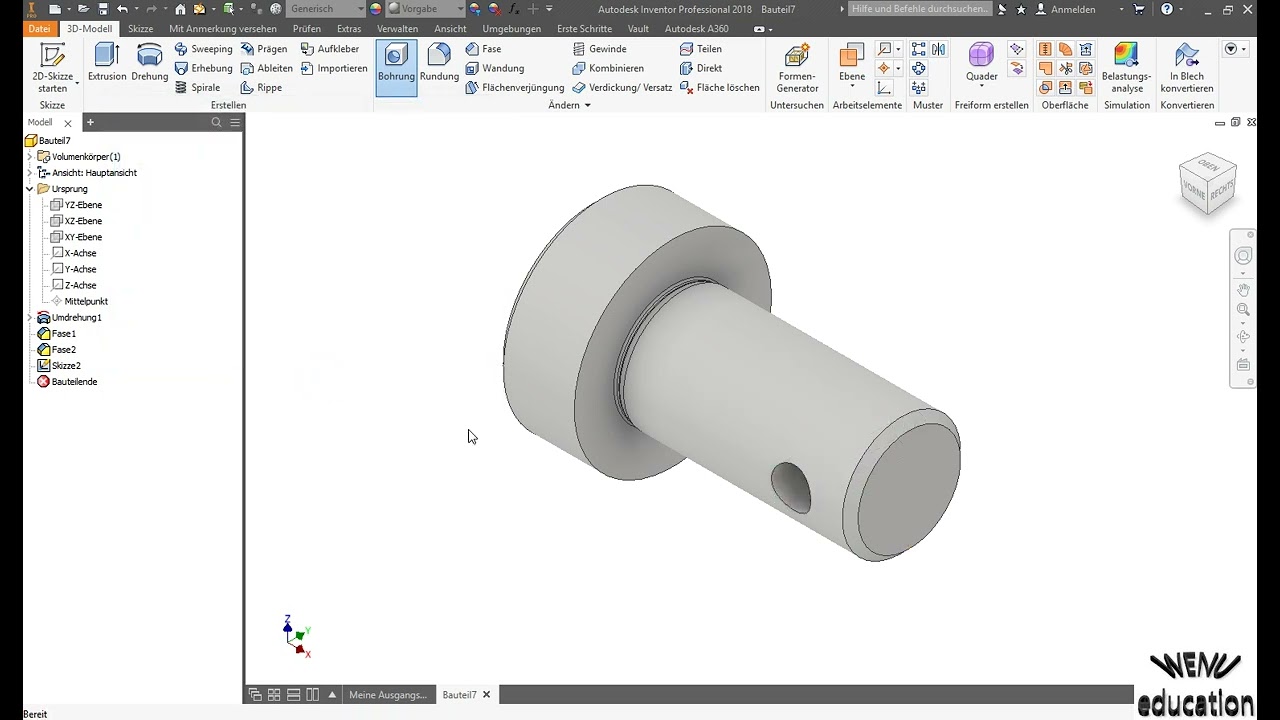The height and width of the screenshot is (720, 1280).
Task: Open the Ebene dropdown arrow
Action: [852, 87]
